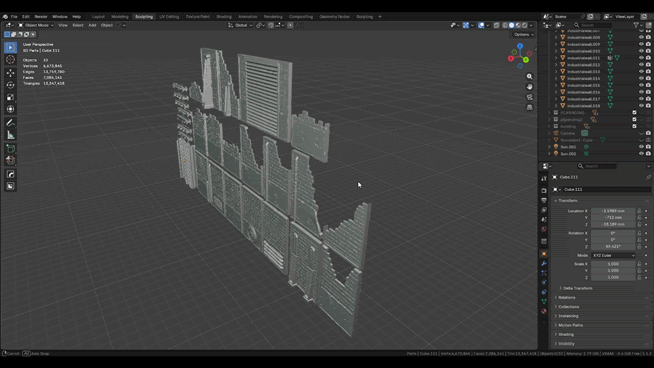Open the Output properties tab
654x368 pixels.
pos(544,200)
